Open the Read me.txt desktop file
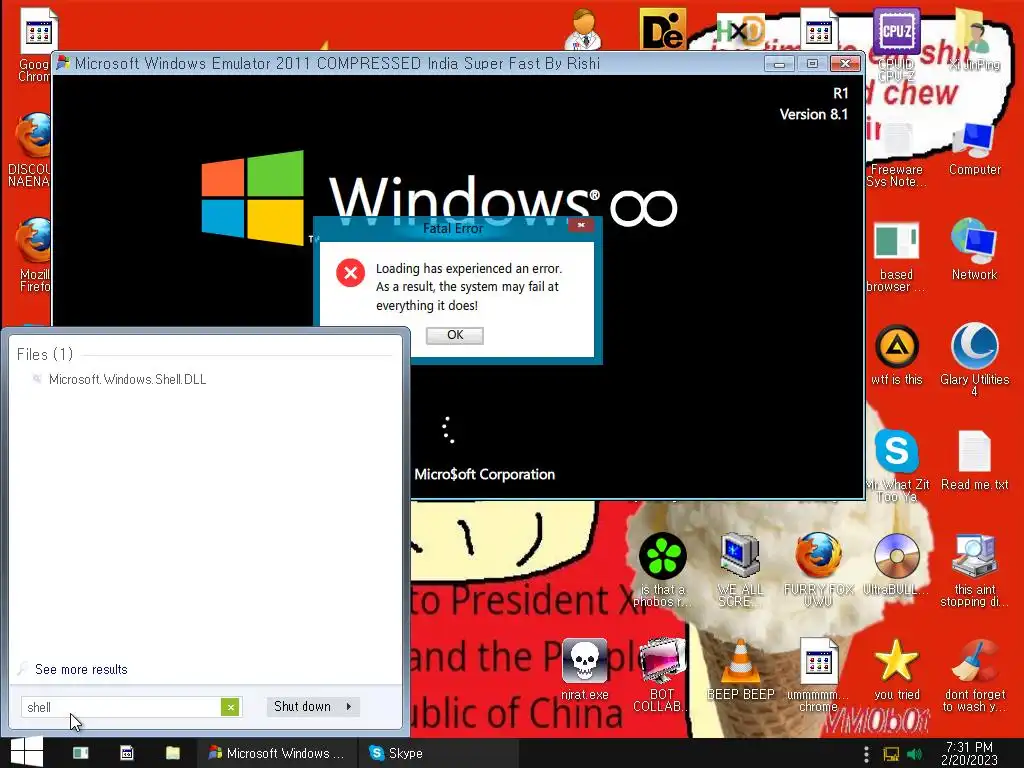This screenshot has height=768, width=1024. point(974,460)
